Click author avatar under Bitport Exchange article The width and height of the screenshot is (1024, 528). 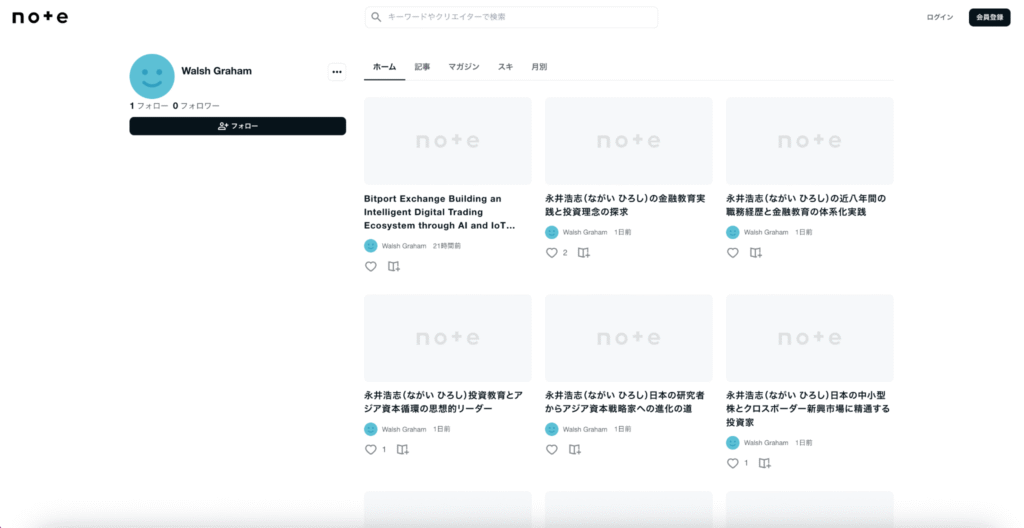click(x=371, y=246)
